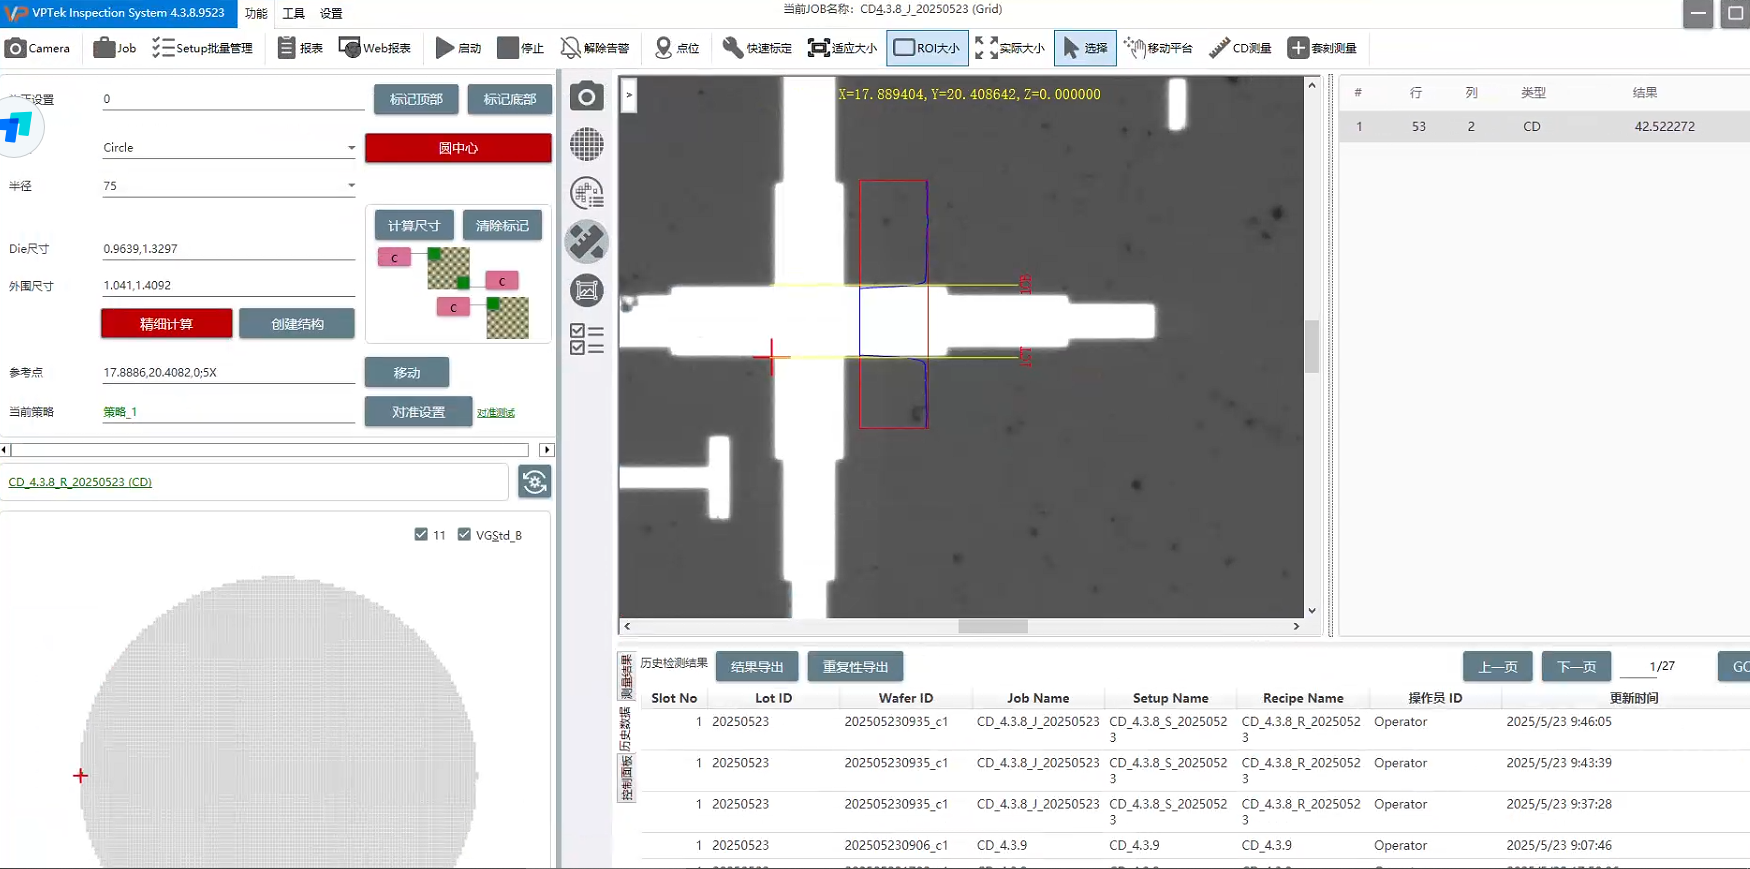
Task: Click the 重复性导出 button
Action: click(x=855, y=667)
